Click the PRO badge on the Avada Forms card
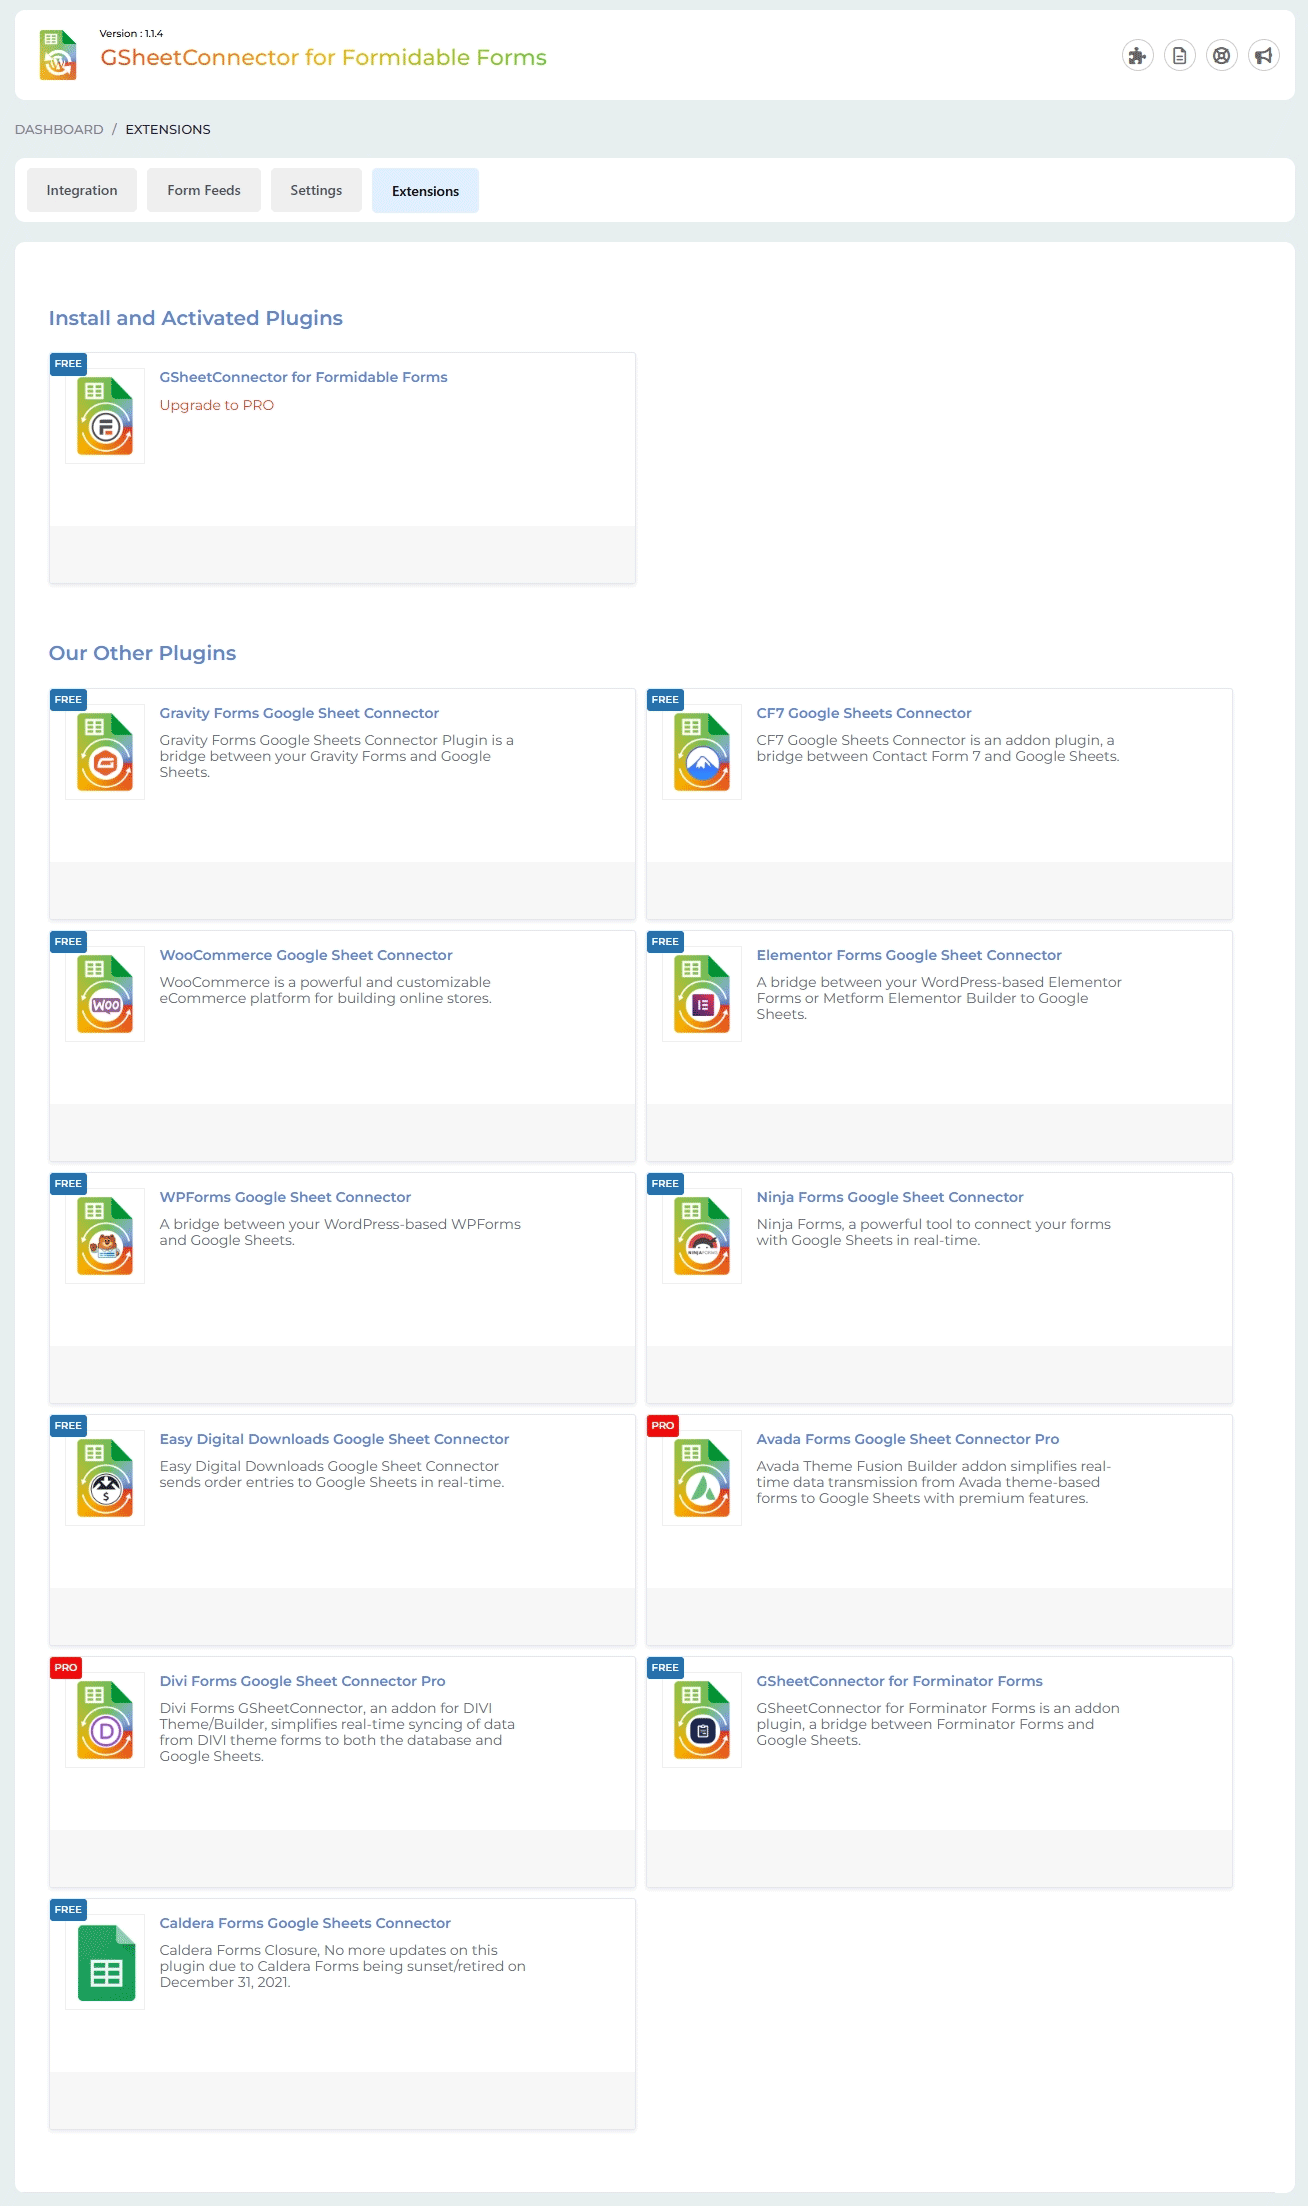This screenshot has width=1308, height=2206. coord(663,1425)
